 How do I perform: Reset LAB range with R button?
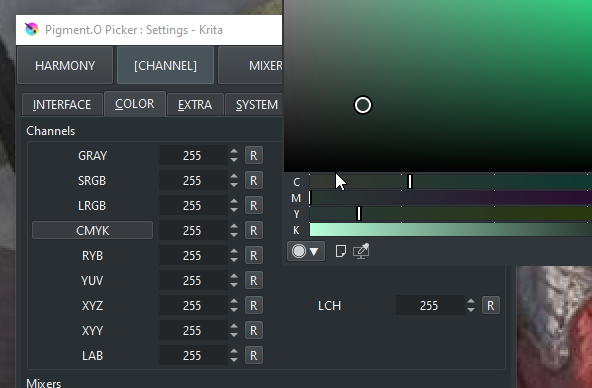pos(254,356)
